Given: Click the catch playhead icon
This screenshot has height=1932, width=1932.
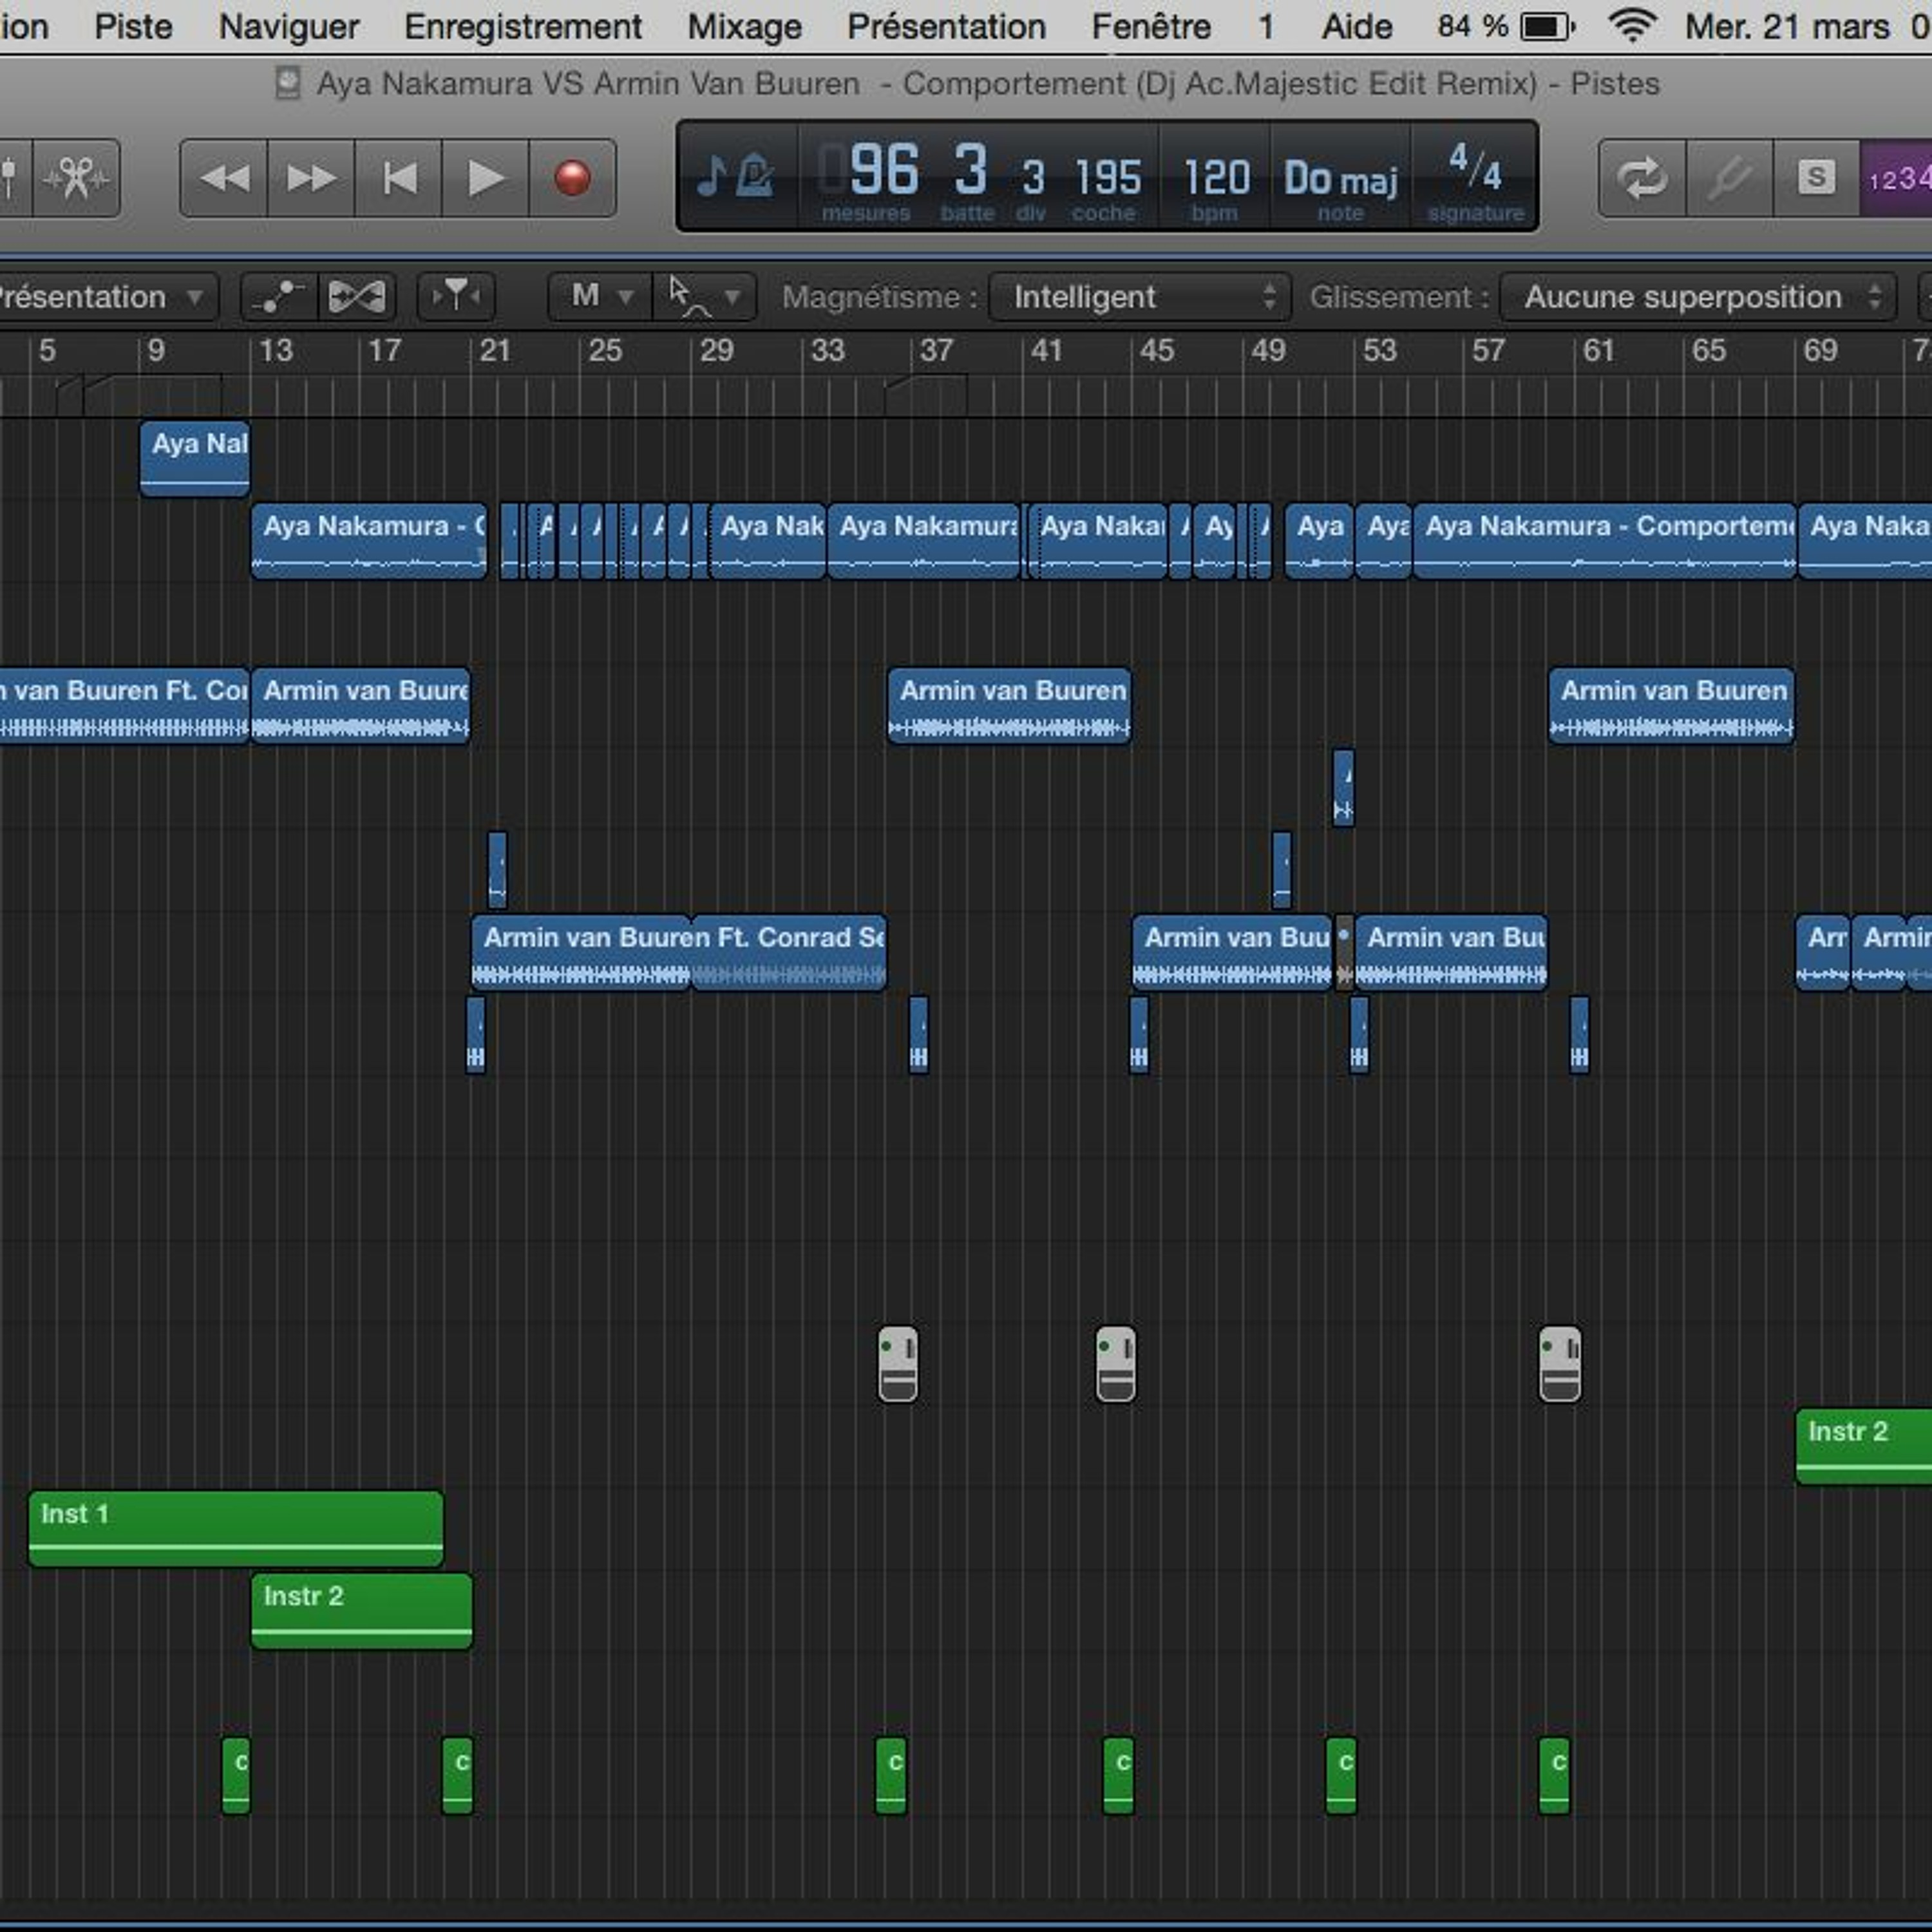Looking at the screenshot, I should (x=456, y=297).
